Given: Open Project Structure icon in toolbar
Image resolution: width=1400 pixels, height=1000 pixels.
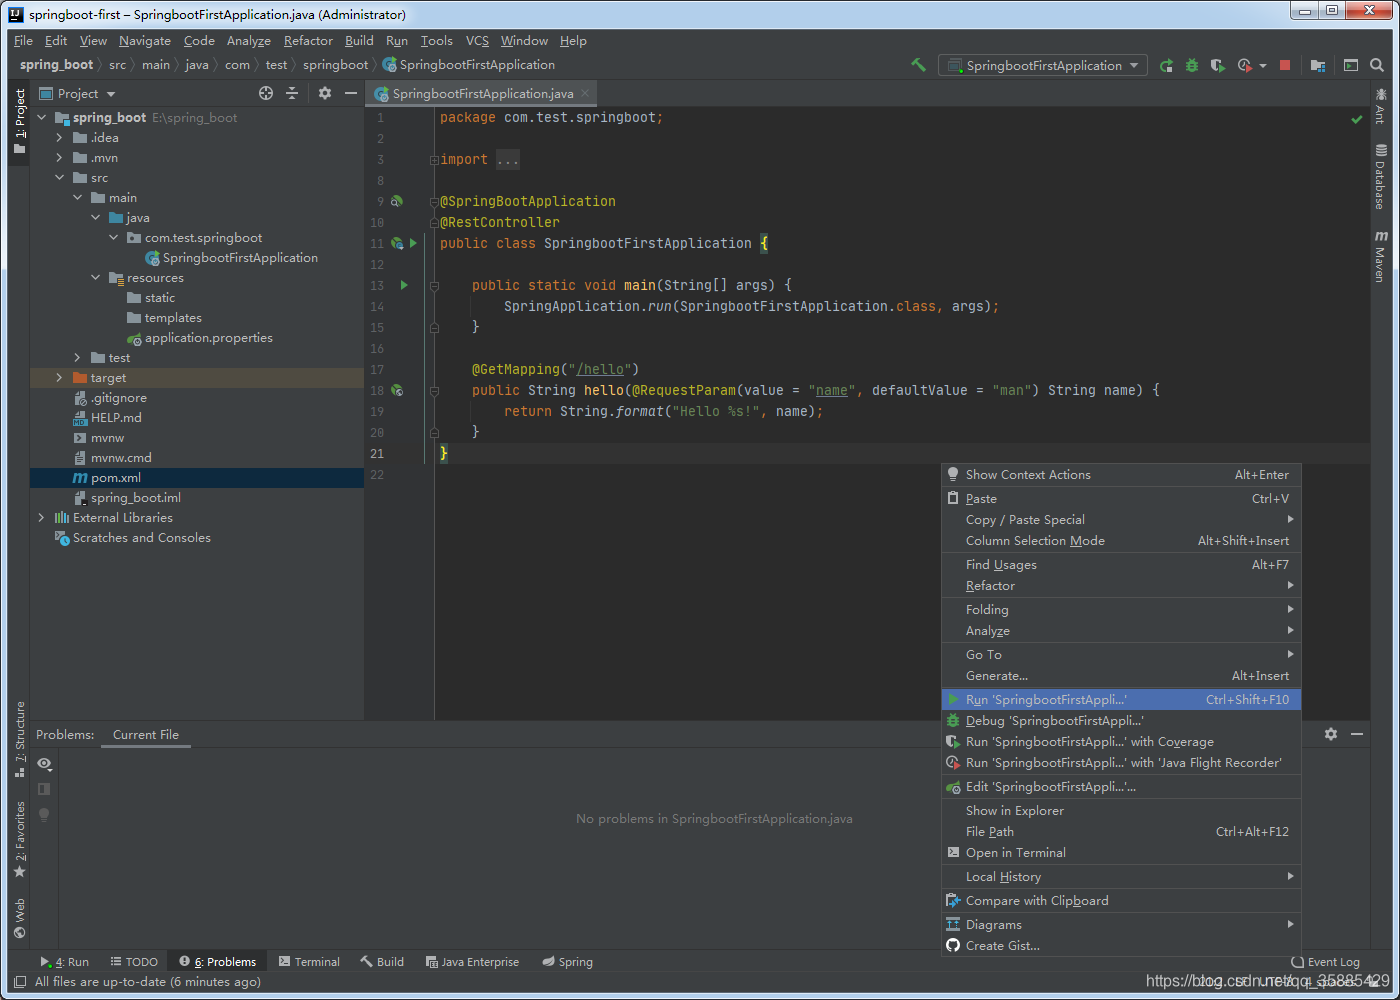Looking at the screenshot, I should (x=1318, y=65).
